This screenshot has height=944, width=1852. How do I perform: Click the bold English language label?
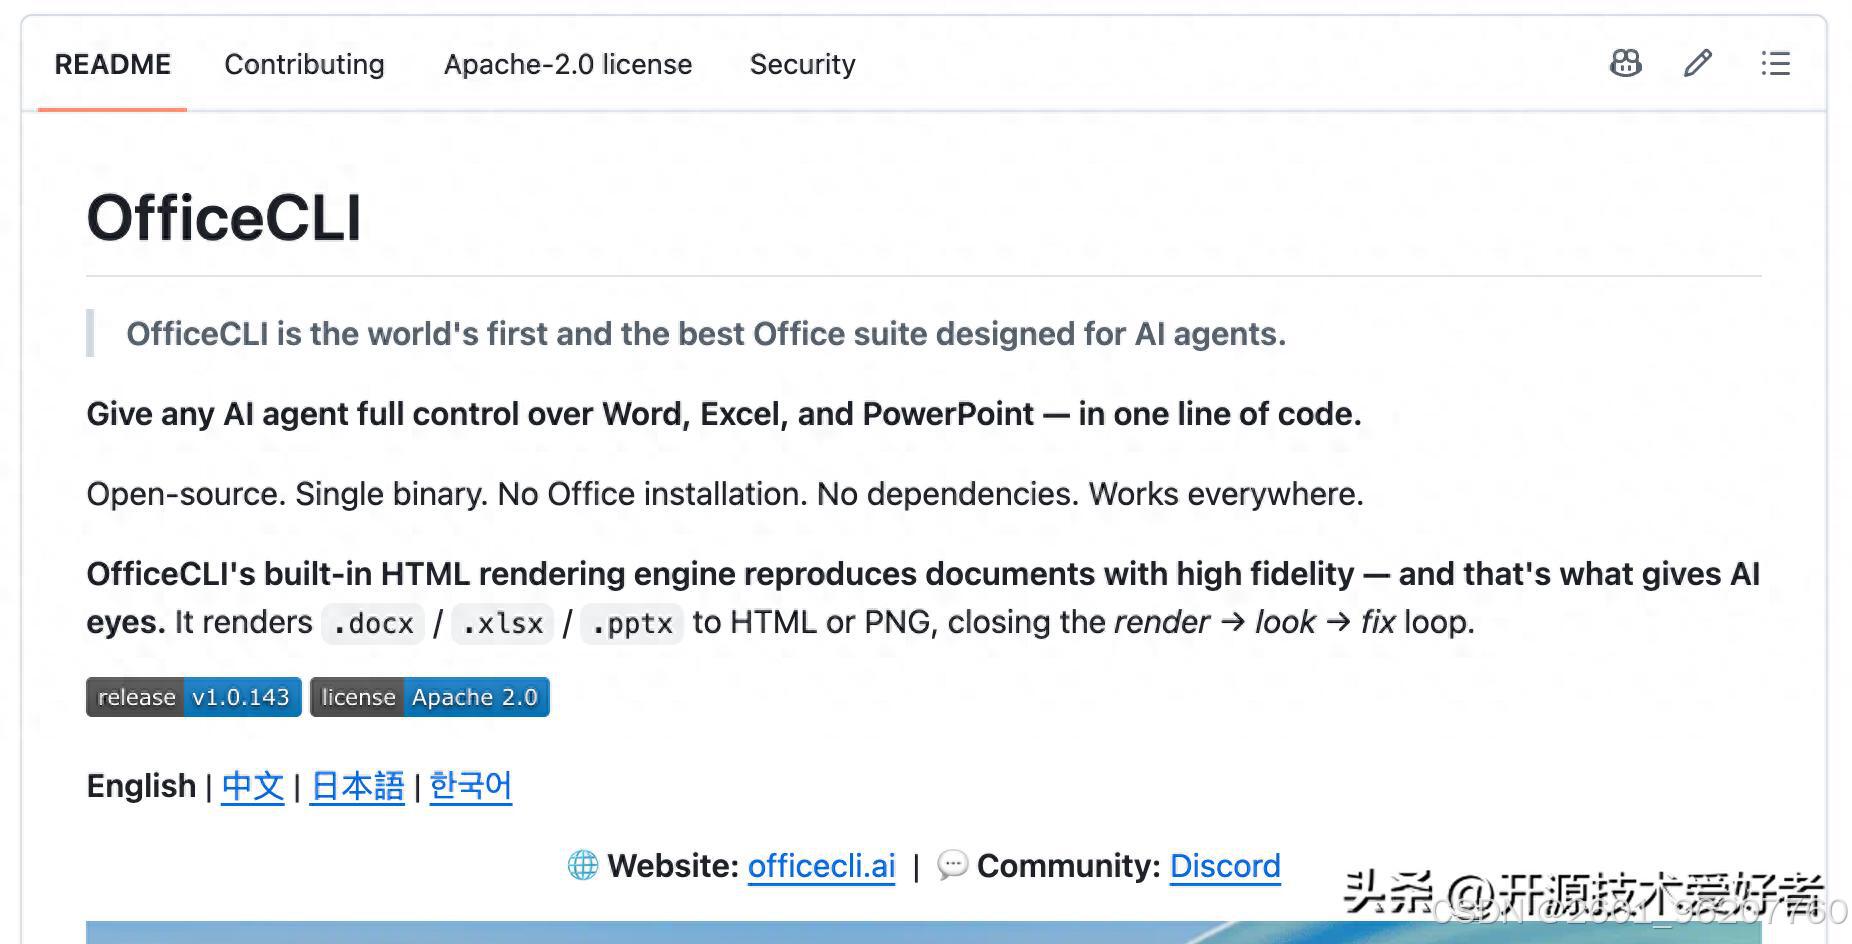click(141, 786)
